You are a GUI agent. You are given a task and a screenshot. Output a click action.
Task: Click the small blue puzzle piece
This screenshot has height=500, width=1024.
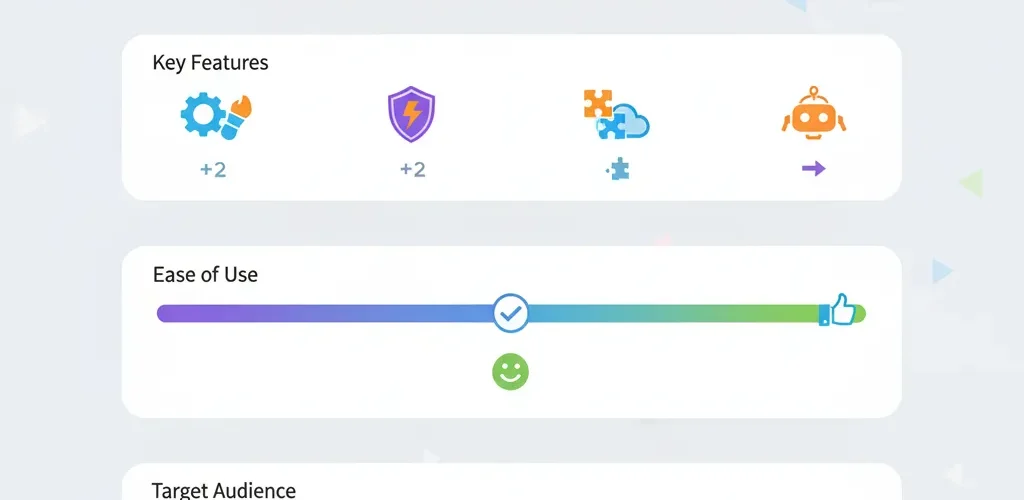point(615,170)
